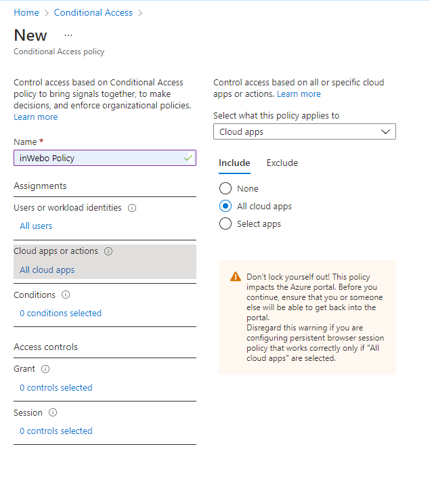Click the Conditions info icon
Viewport: 430px width, 491px height.
66,295
